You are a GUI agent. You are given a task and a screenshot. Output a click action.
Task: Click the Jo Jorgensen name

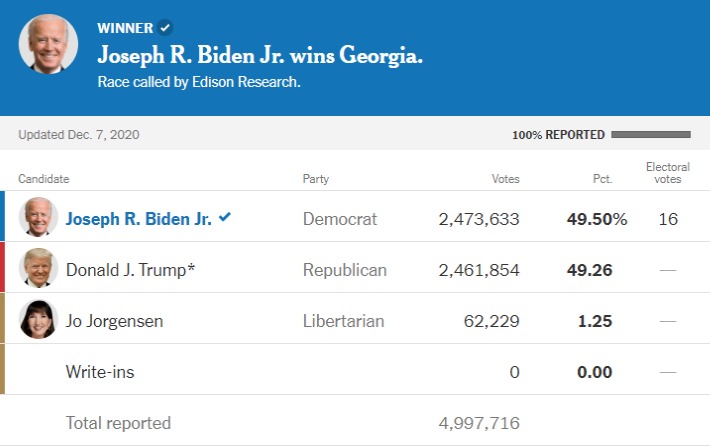click(115, 321)
